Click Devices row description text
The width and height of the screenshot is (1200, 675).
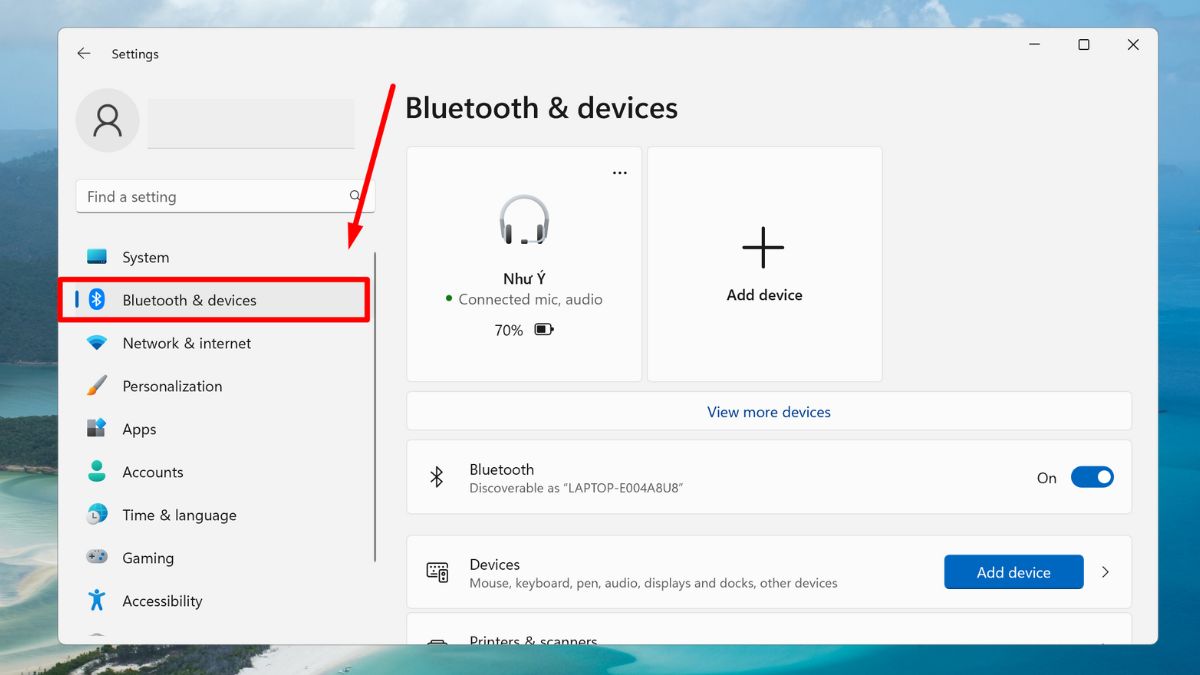point(653,583)
